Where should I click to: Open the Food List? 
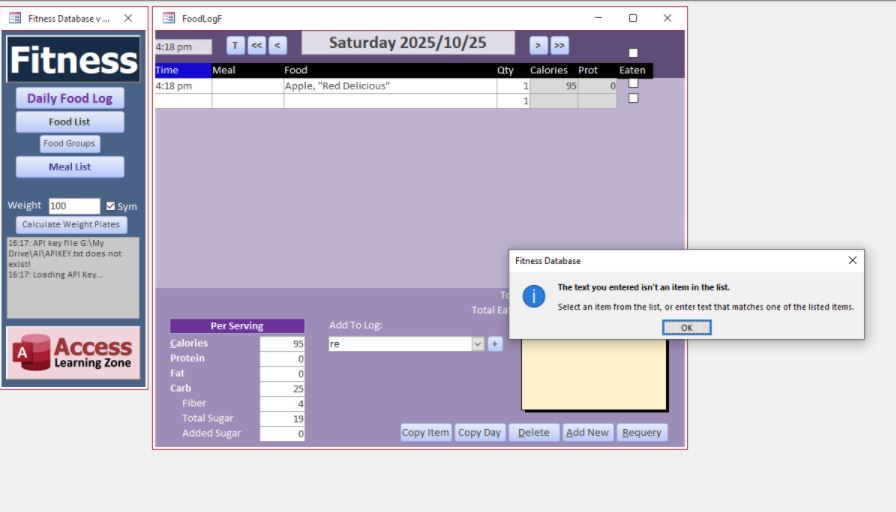(x=70, y=122)
